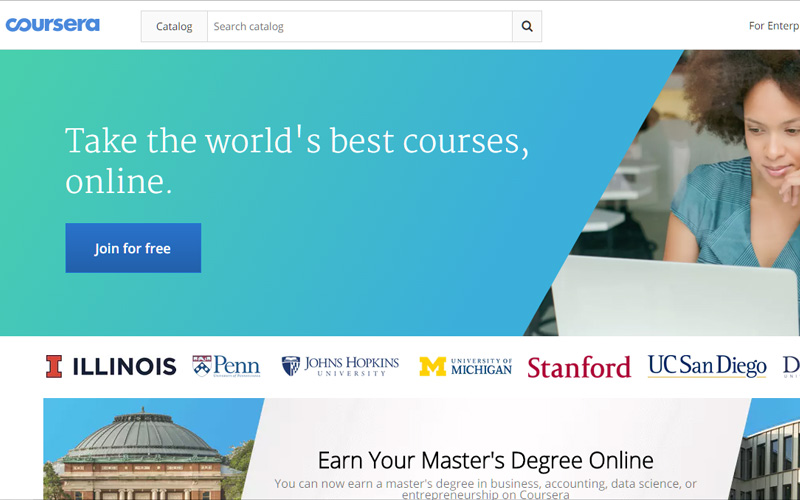800x500 pixels.
Task: Select the Illinois university logo
Action: [x=111, y=366]
